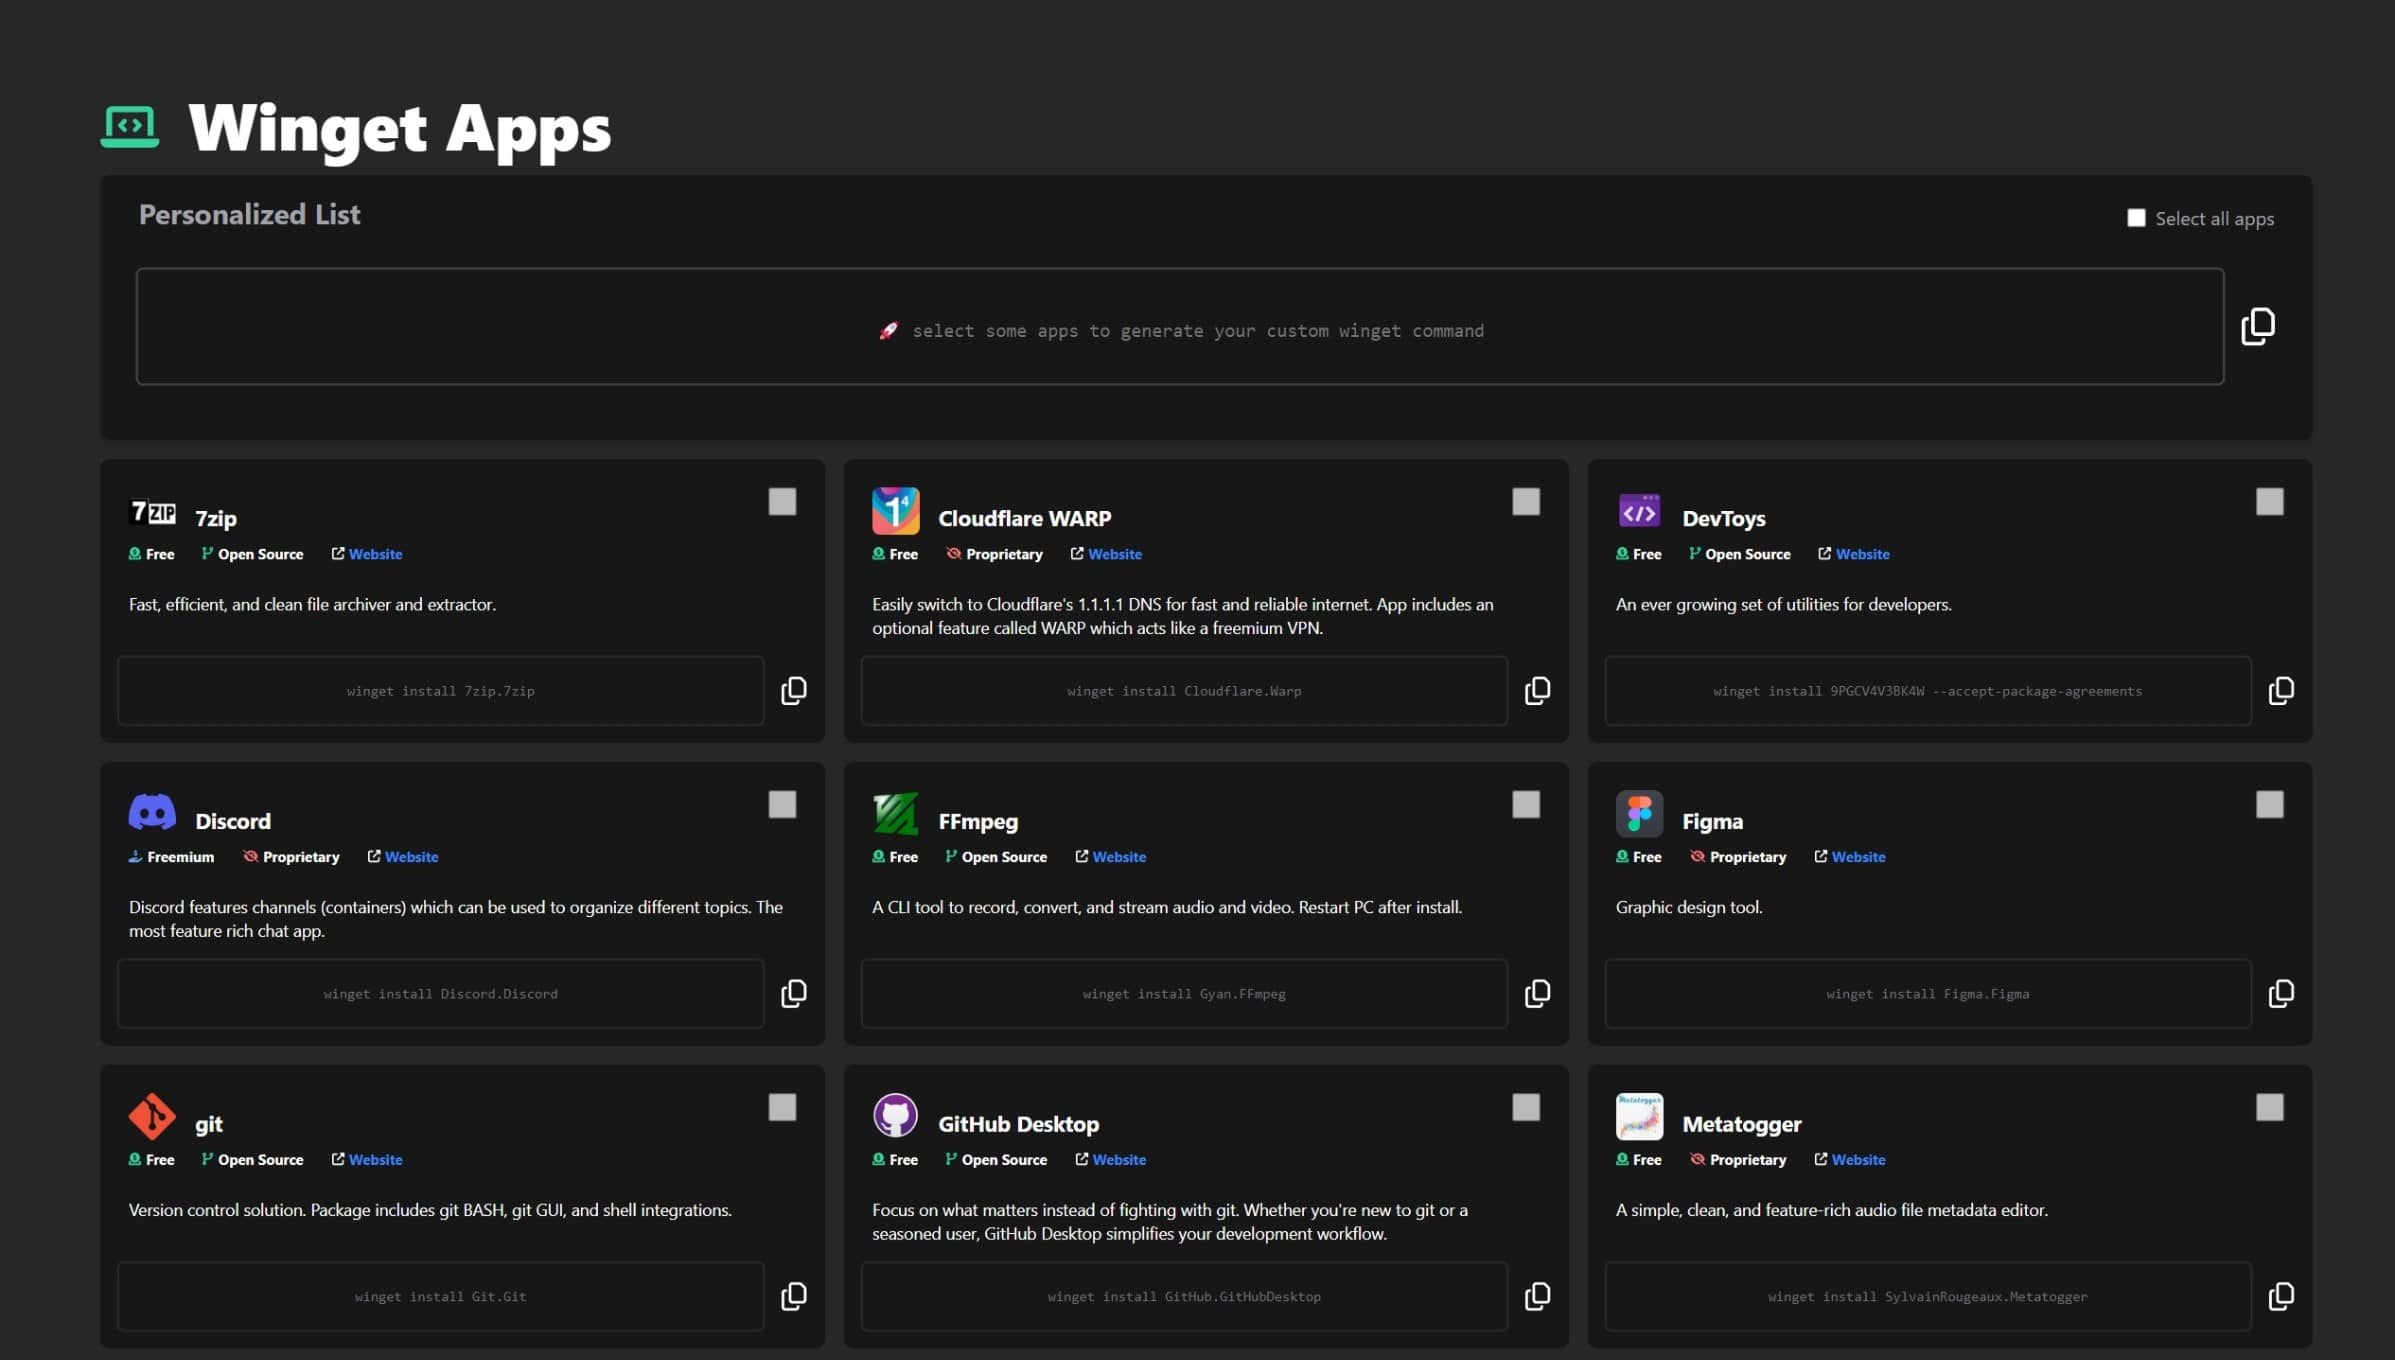Click the GitHub Desktop octocat logo

896,1116
